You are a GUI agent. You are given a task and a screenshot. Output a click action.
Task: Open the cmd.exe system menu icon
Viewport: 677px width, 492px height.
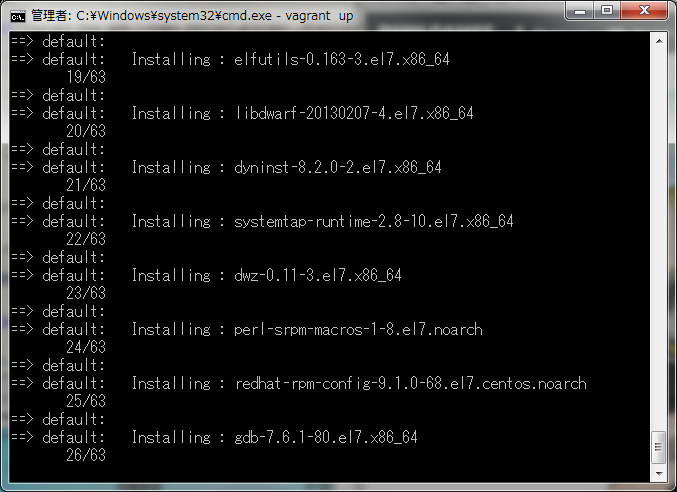[x=18, y=17]
